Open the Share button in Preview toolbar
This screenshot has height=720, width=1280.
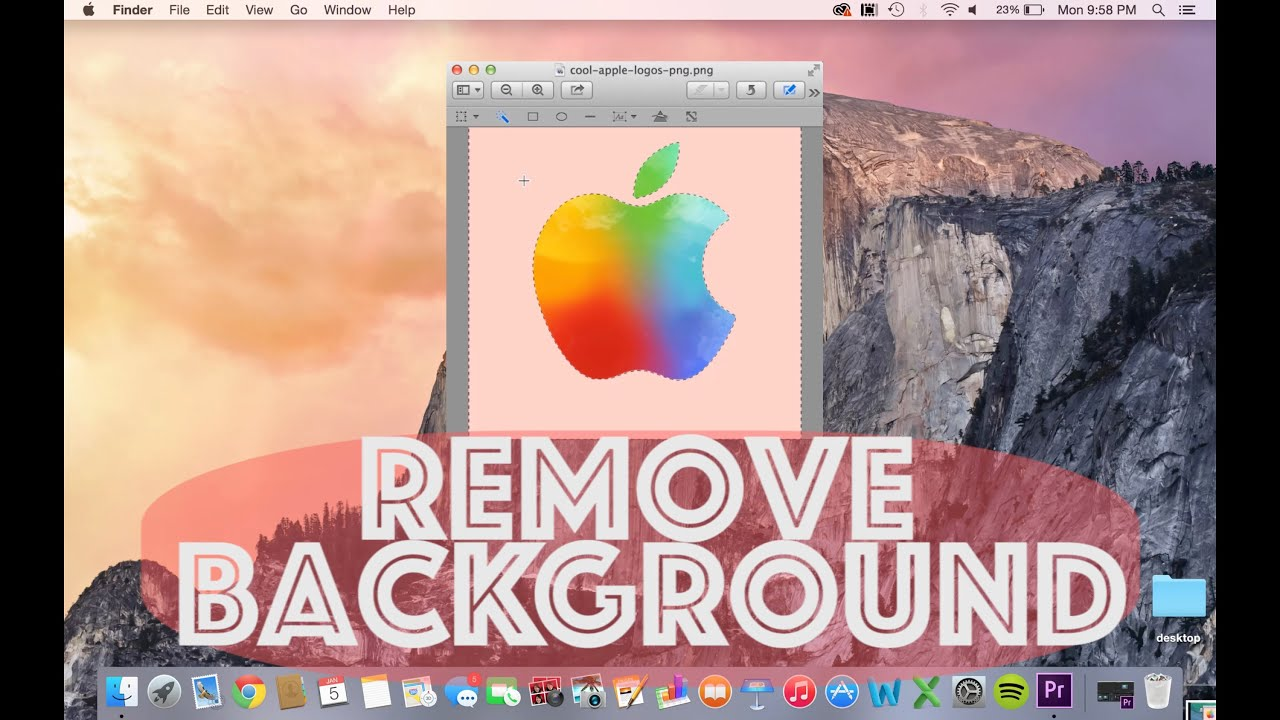coord(577,90)
